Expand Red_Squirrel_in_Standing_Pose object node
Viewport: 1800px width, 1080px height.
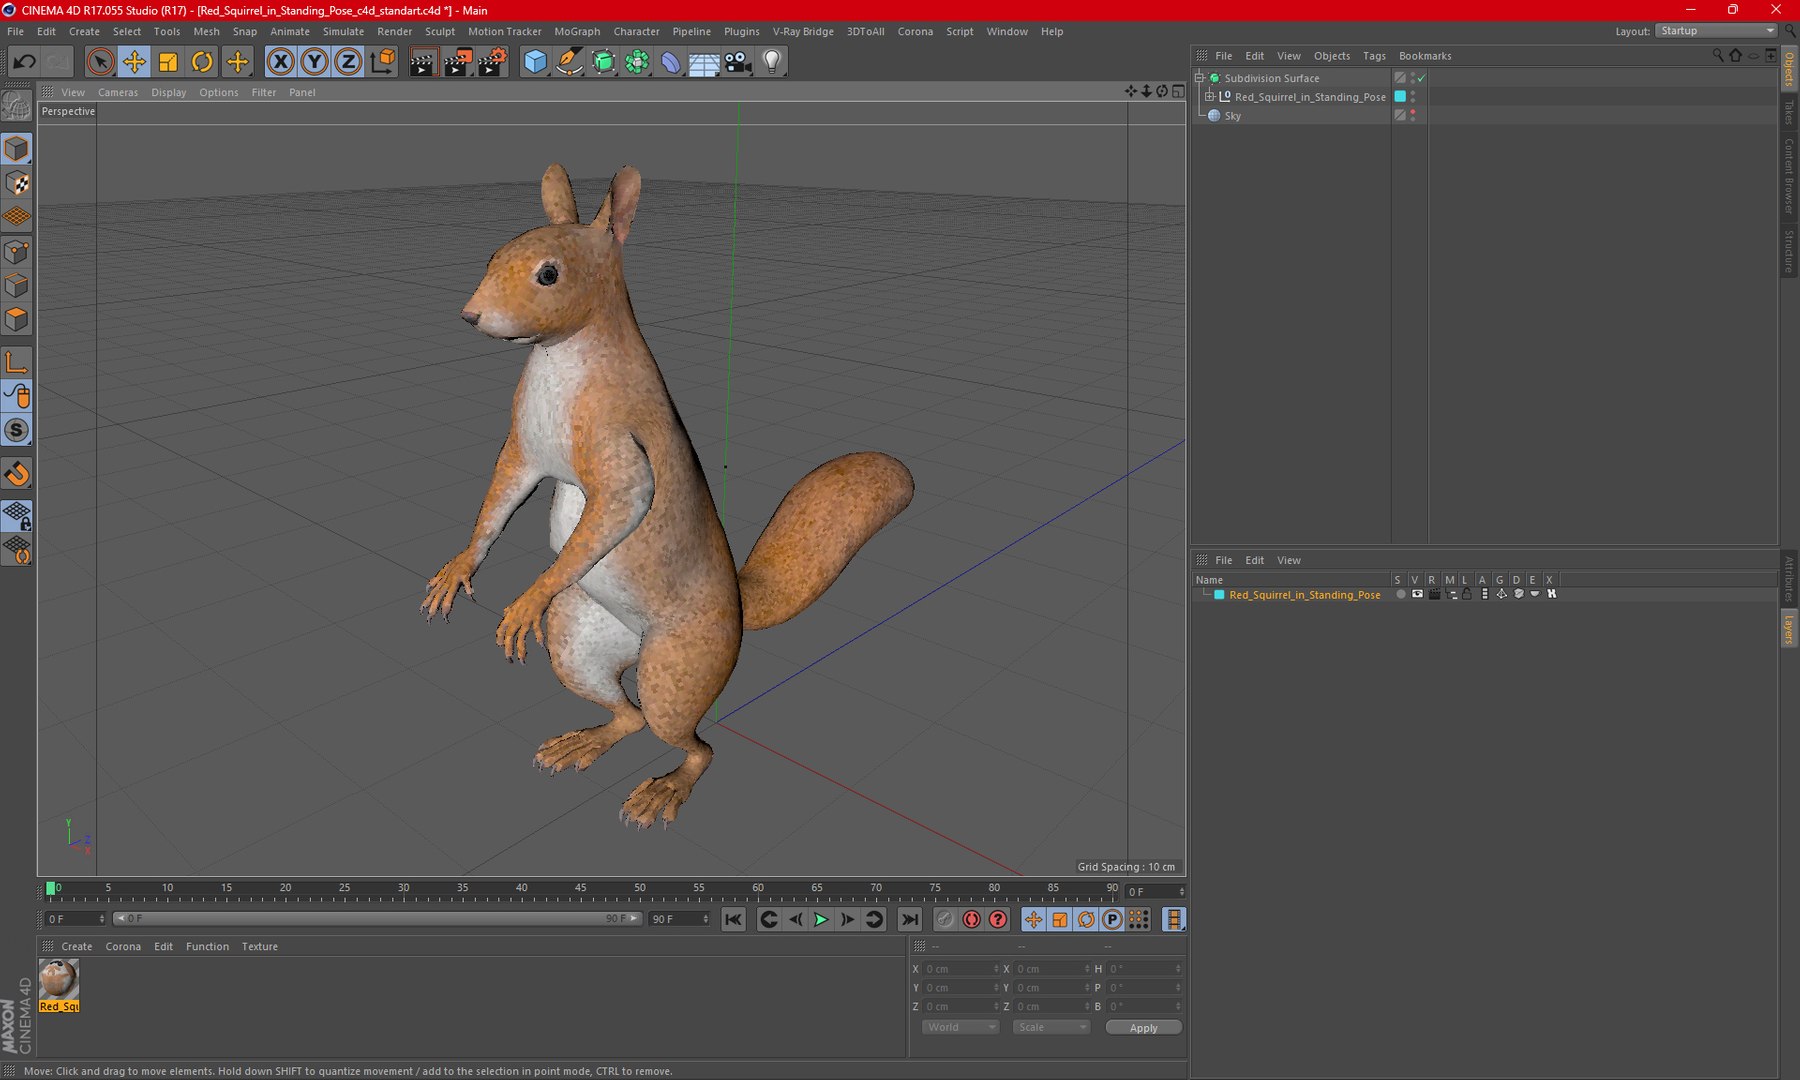pyautogui.click(x=1209, y=97)
